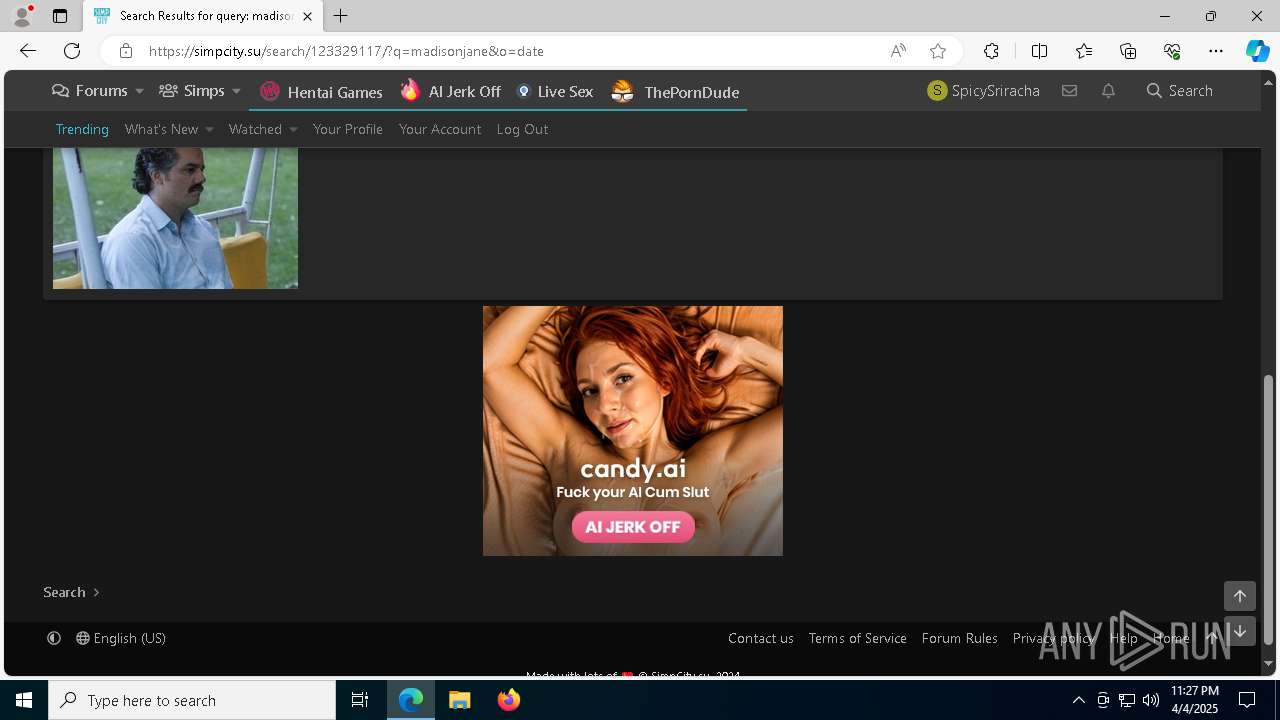Open the network tray icon
The width and height of the screenshot is (1280, 720).
[x=1127, y=700]
